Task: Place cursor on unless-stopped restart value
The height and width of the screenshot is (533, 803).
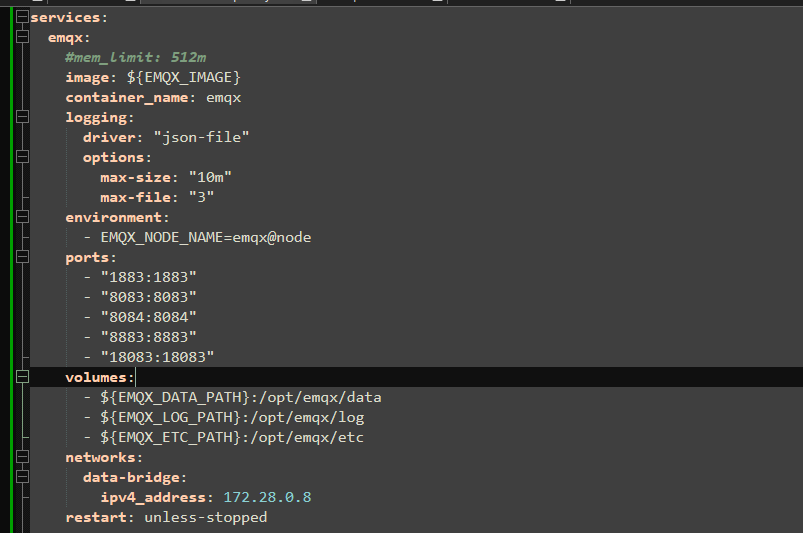Action: pos(205,517)
